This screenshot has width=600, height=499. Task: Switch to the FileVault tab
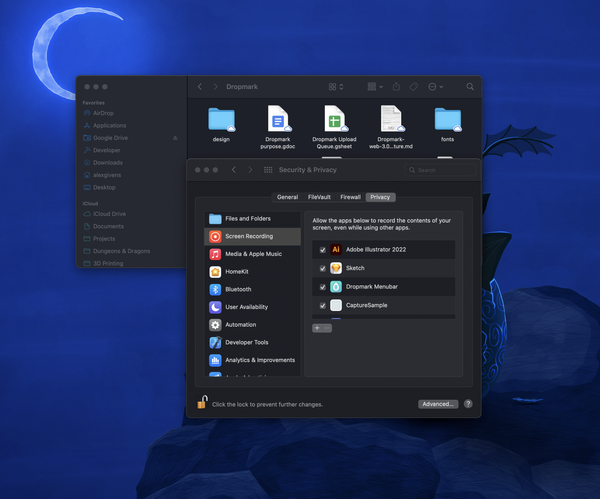click(319, 197)
